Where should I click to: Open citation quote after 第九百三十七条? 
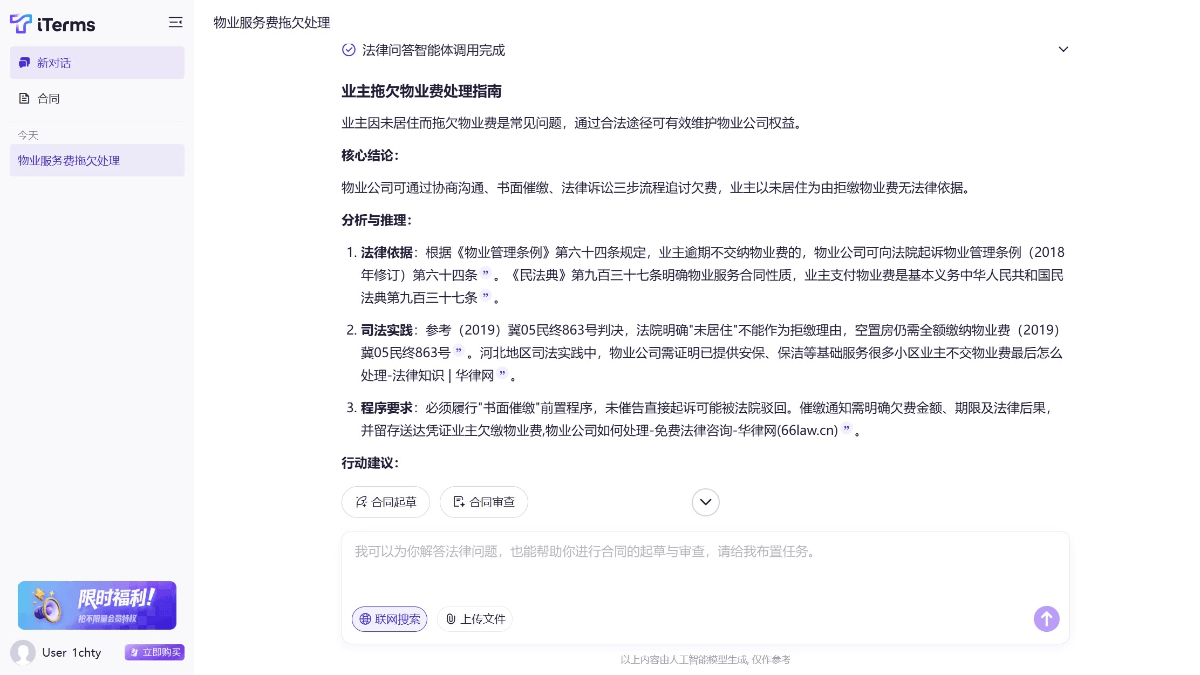[x=486, y=298]
